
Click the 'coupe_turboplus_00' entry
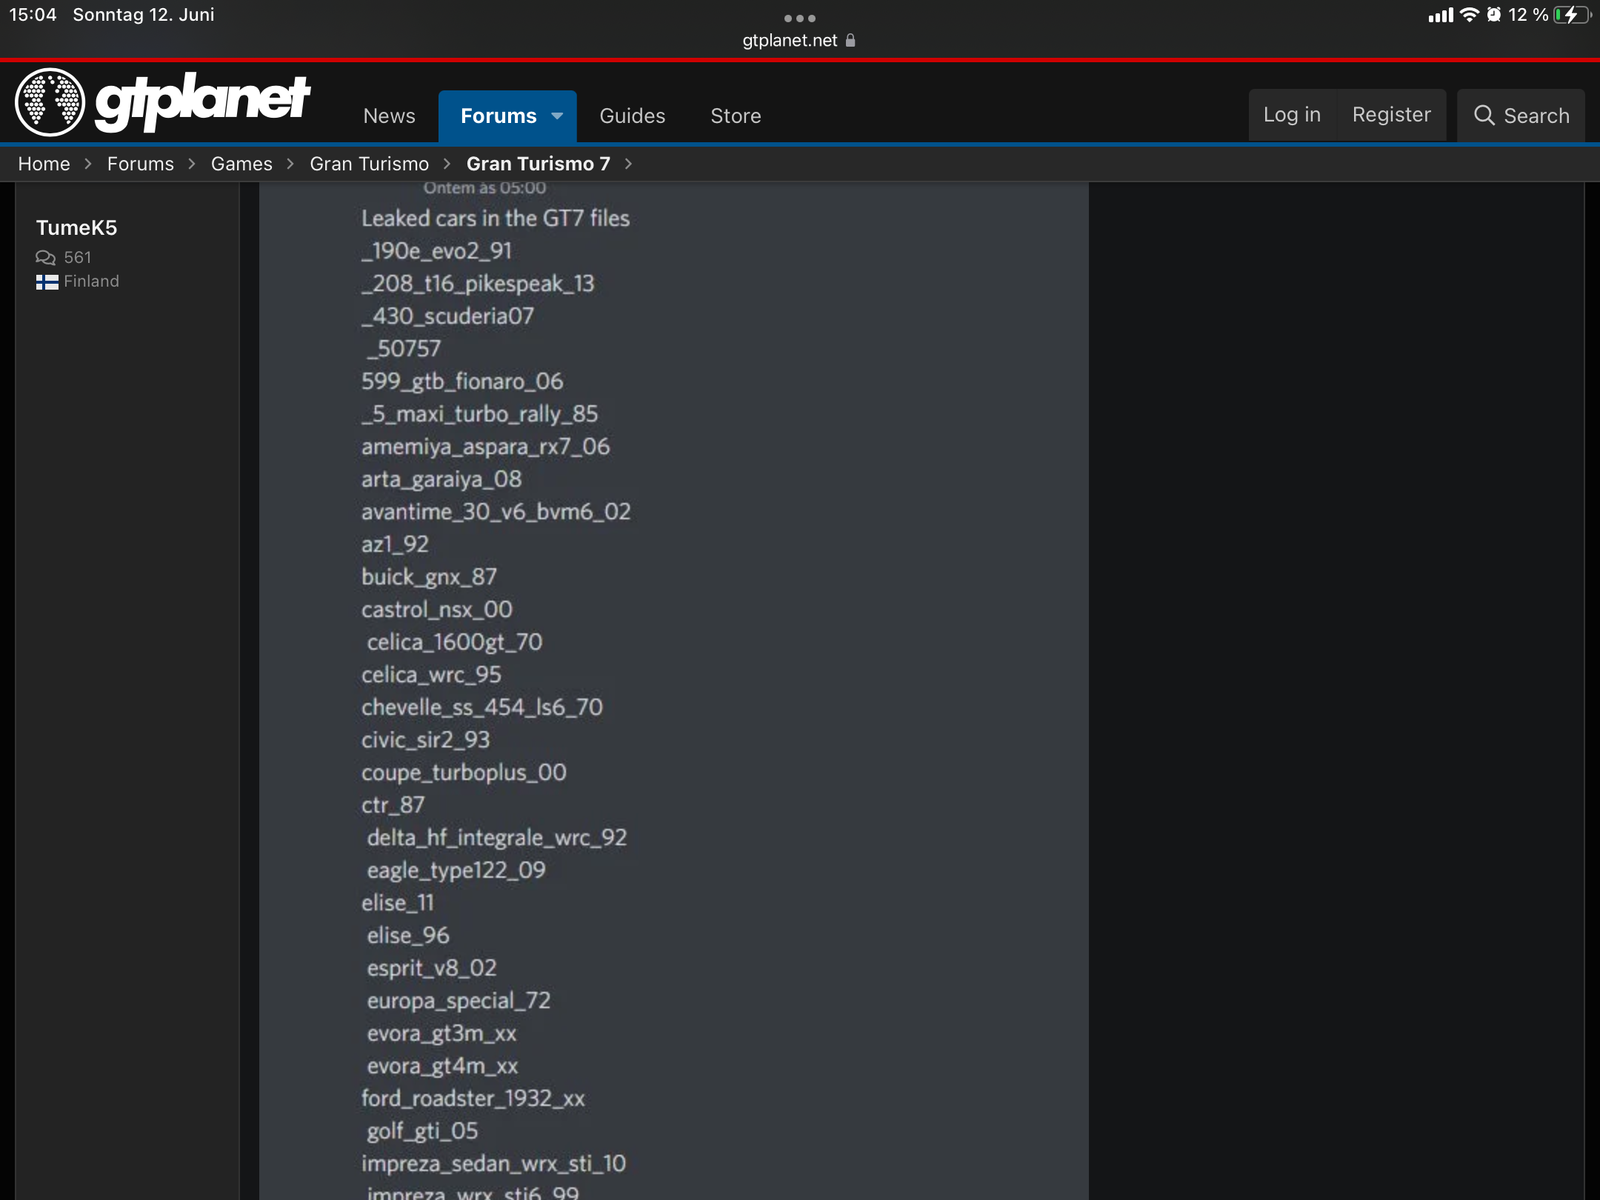tap(464, 773)
